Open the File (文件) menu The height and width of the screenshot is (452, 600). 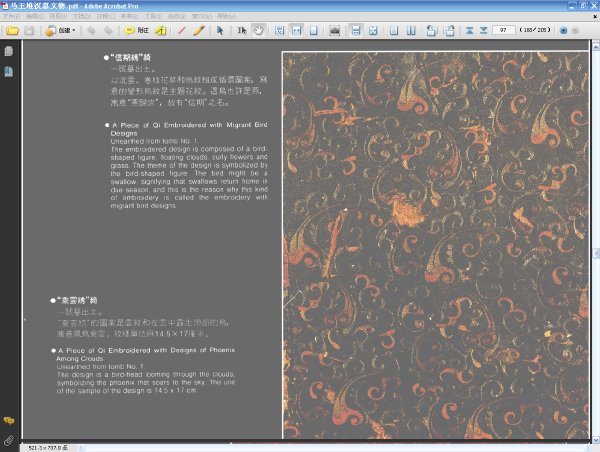click(11, 16)
